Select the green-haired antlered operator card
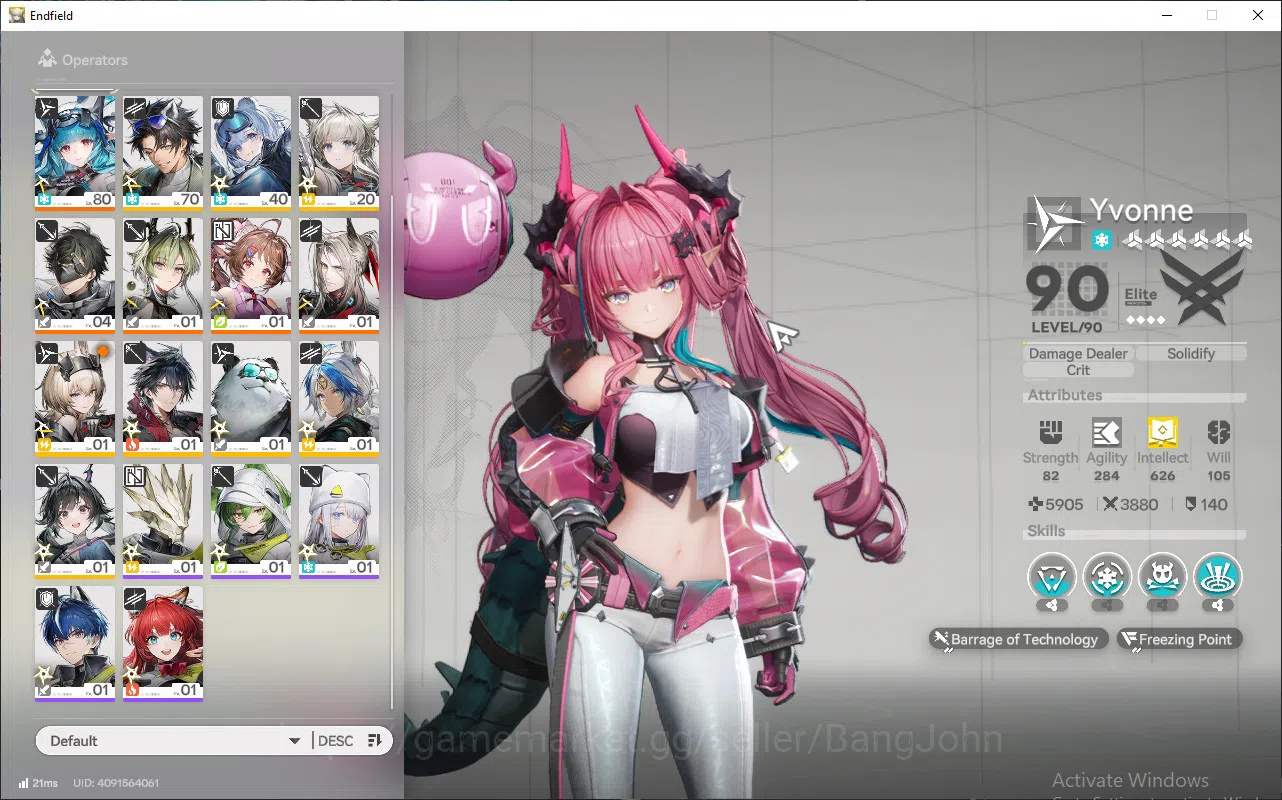1282x800 pixels. pos(163,275)
